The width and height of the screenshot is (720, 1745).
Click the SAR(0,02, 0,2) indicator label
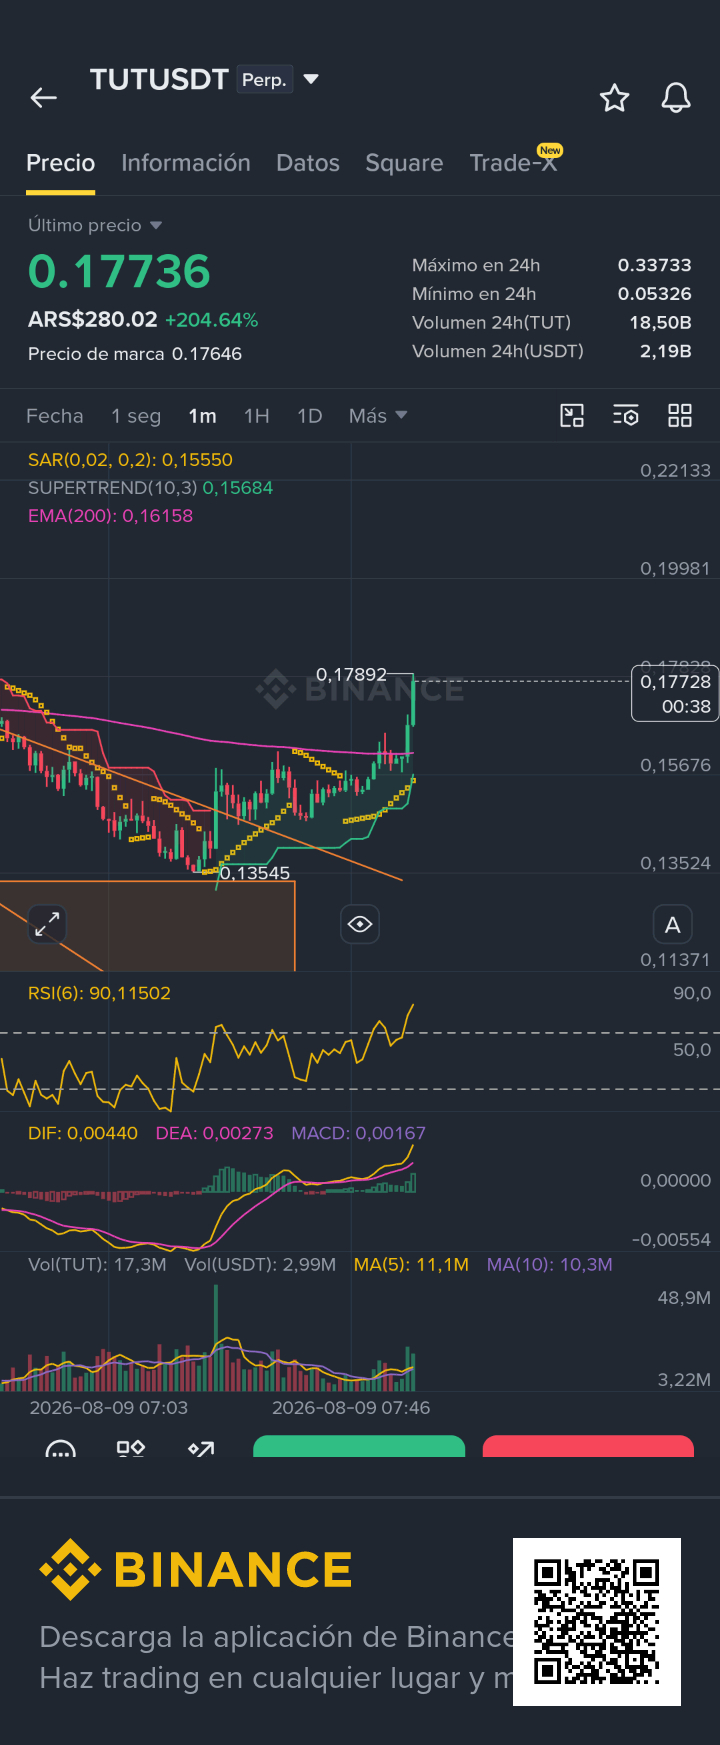(130, 460)
